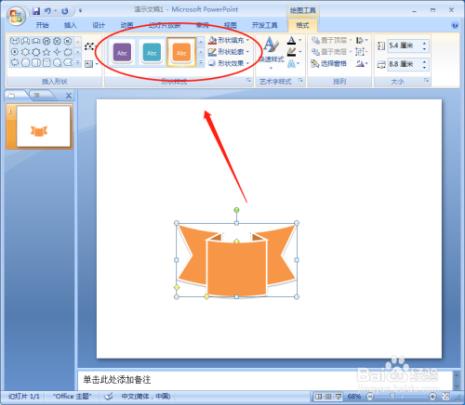
Task: Open the 开始 (Home) ribbon tab
Action: (42, 25)
